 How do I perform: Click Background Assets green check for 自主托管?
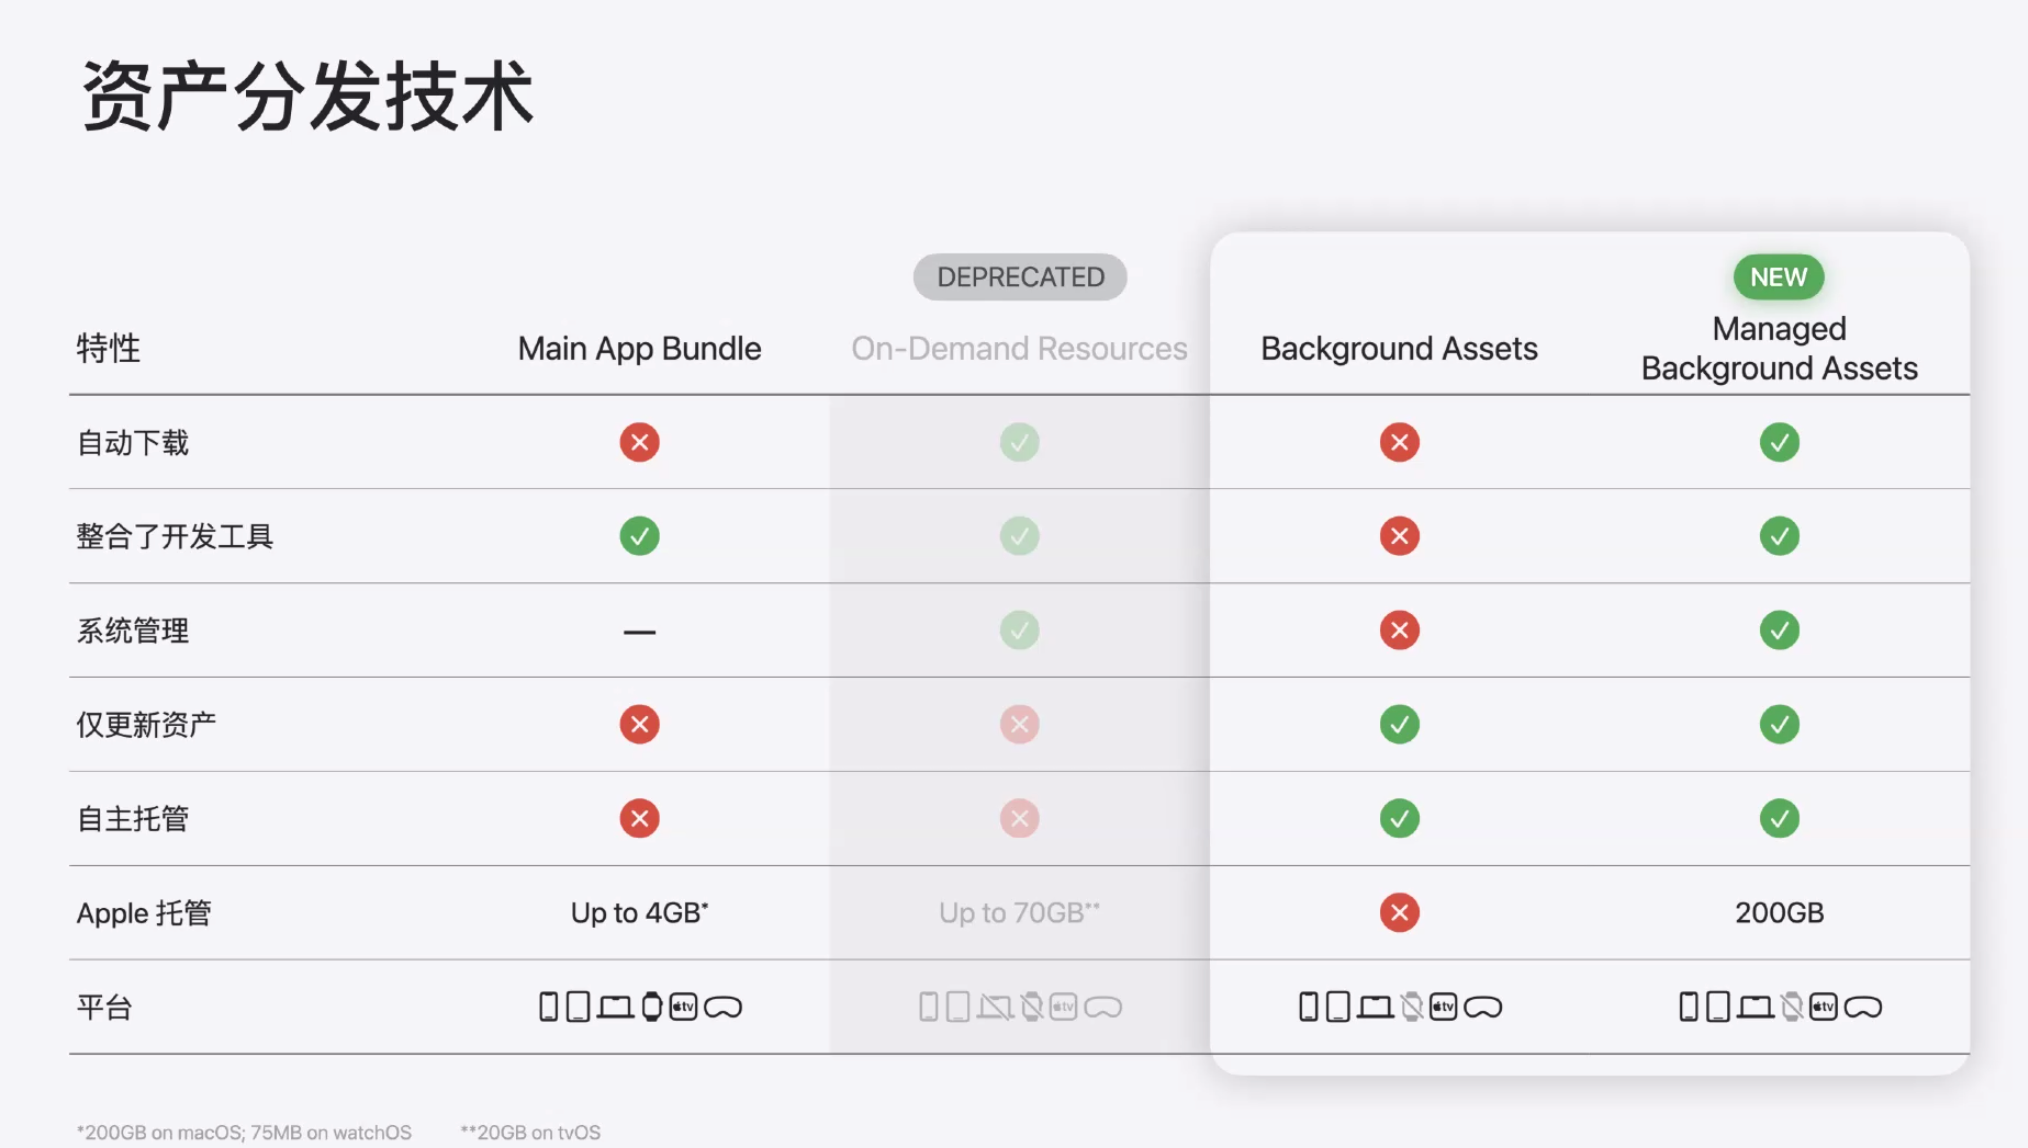(1399, 818)
